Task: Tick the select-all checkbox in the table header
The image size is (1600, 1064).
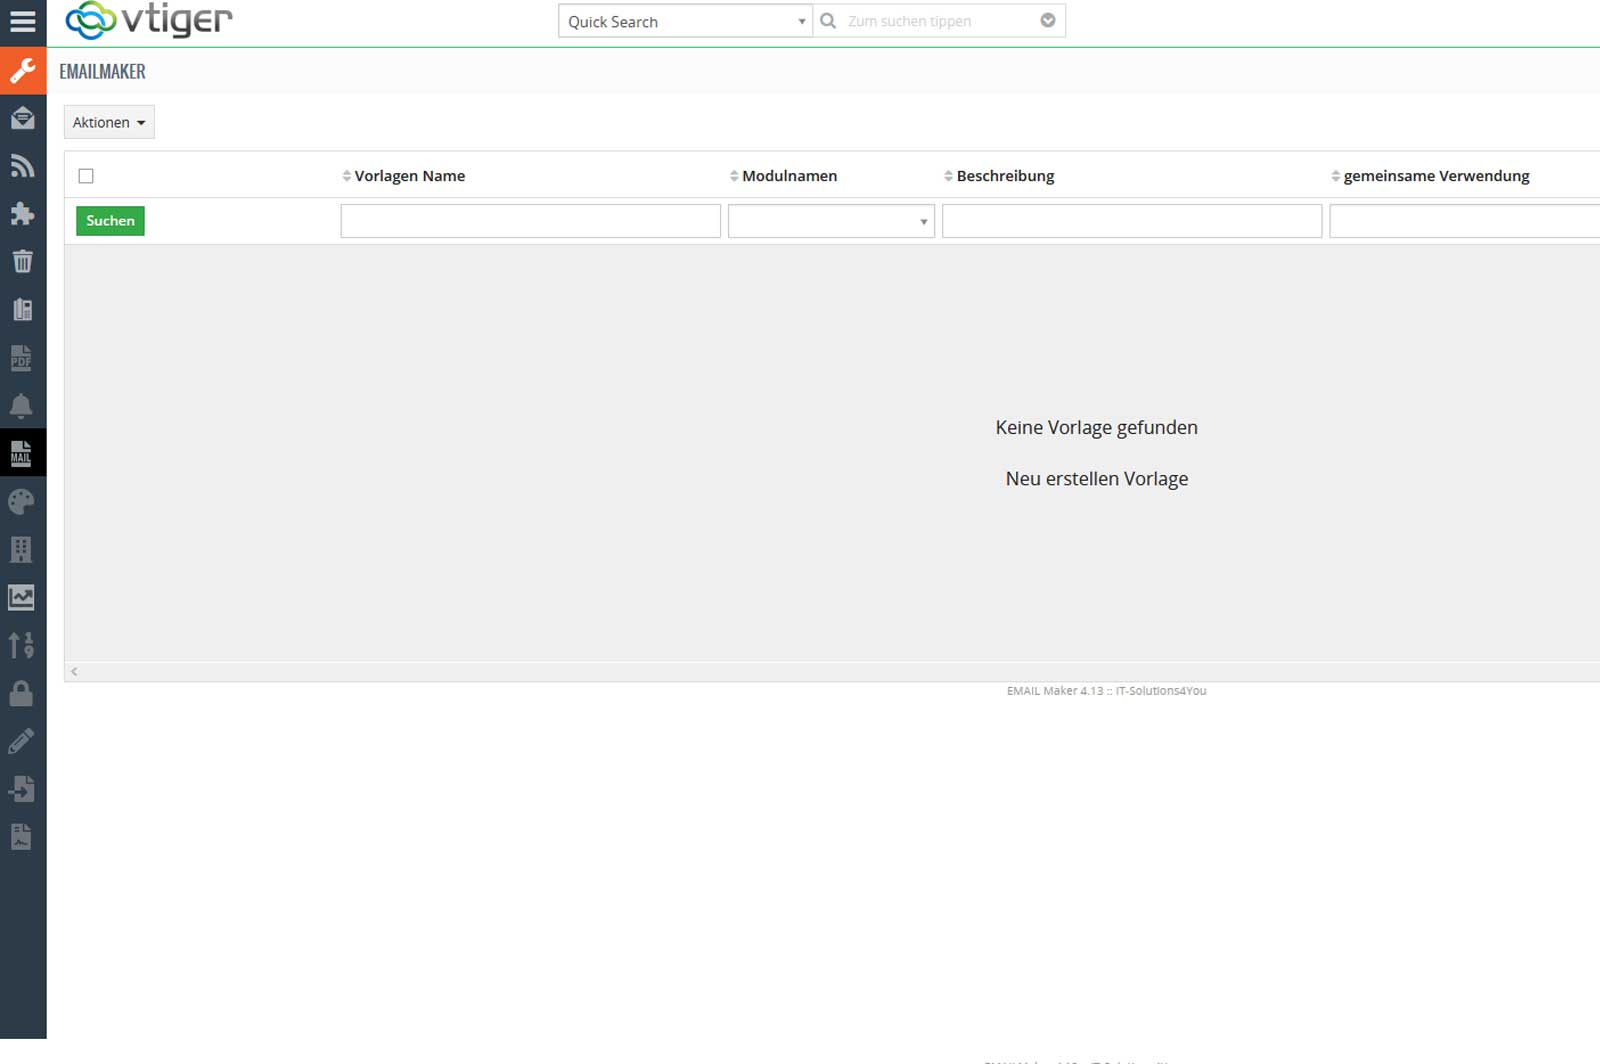Action: point(86,175)
